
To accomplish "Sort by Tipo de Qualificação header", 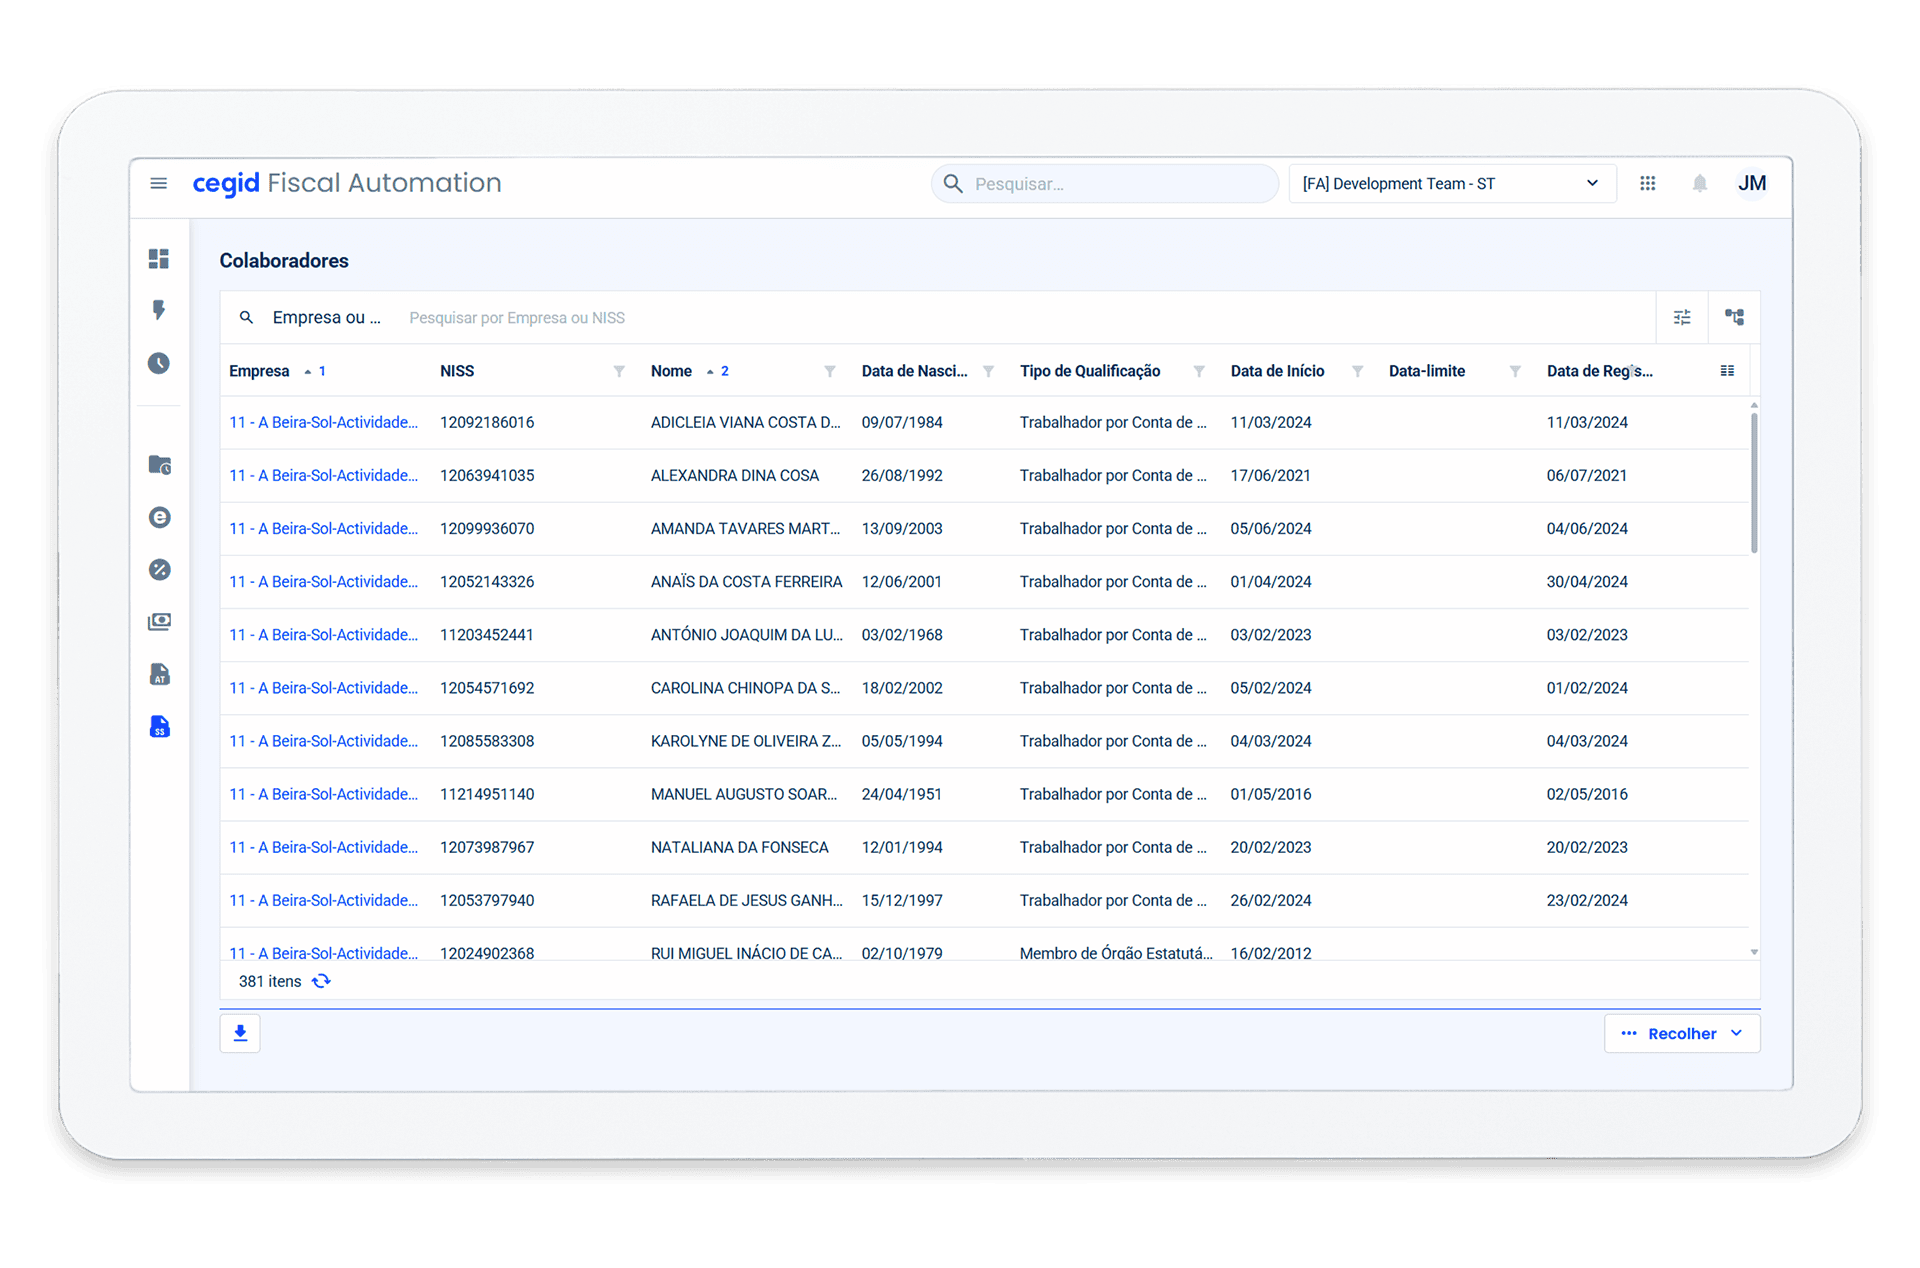I will pos(1089,371).
